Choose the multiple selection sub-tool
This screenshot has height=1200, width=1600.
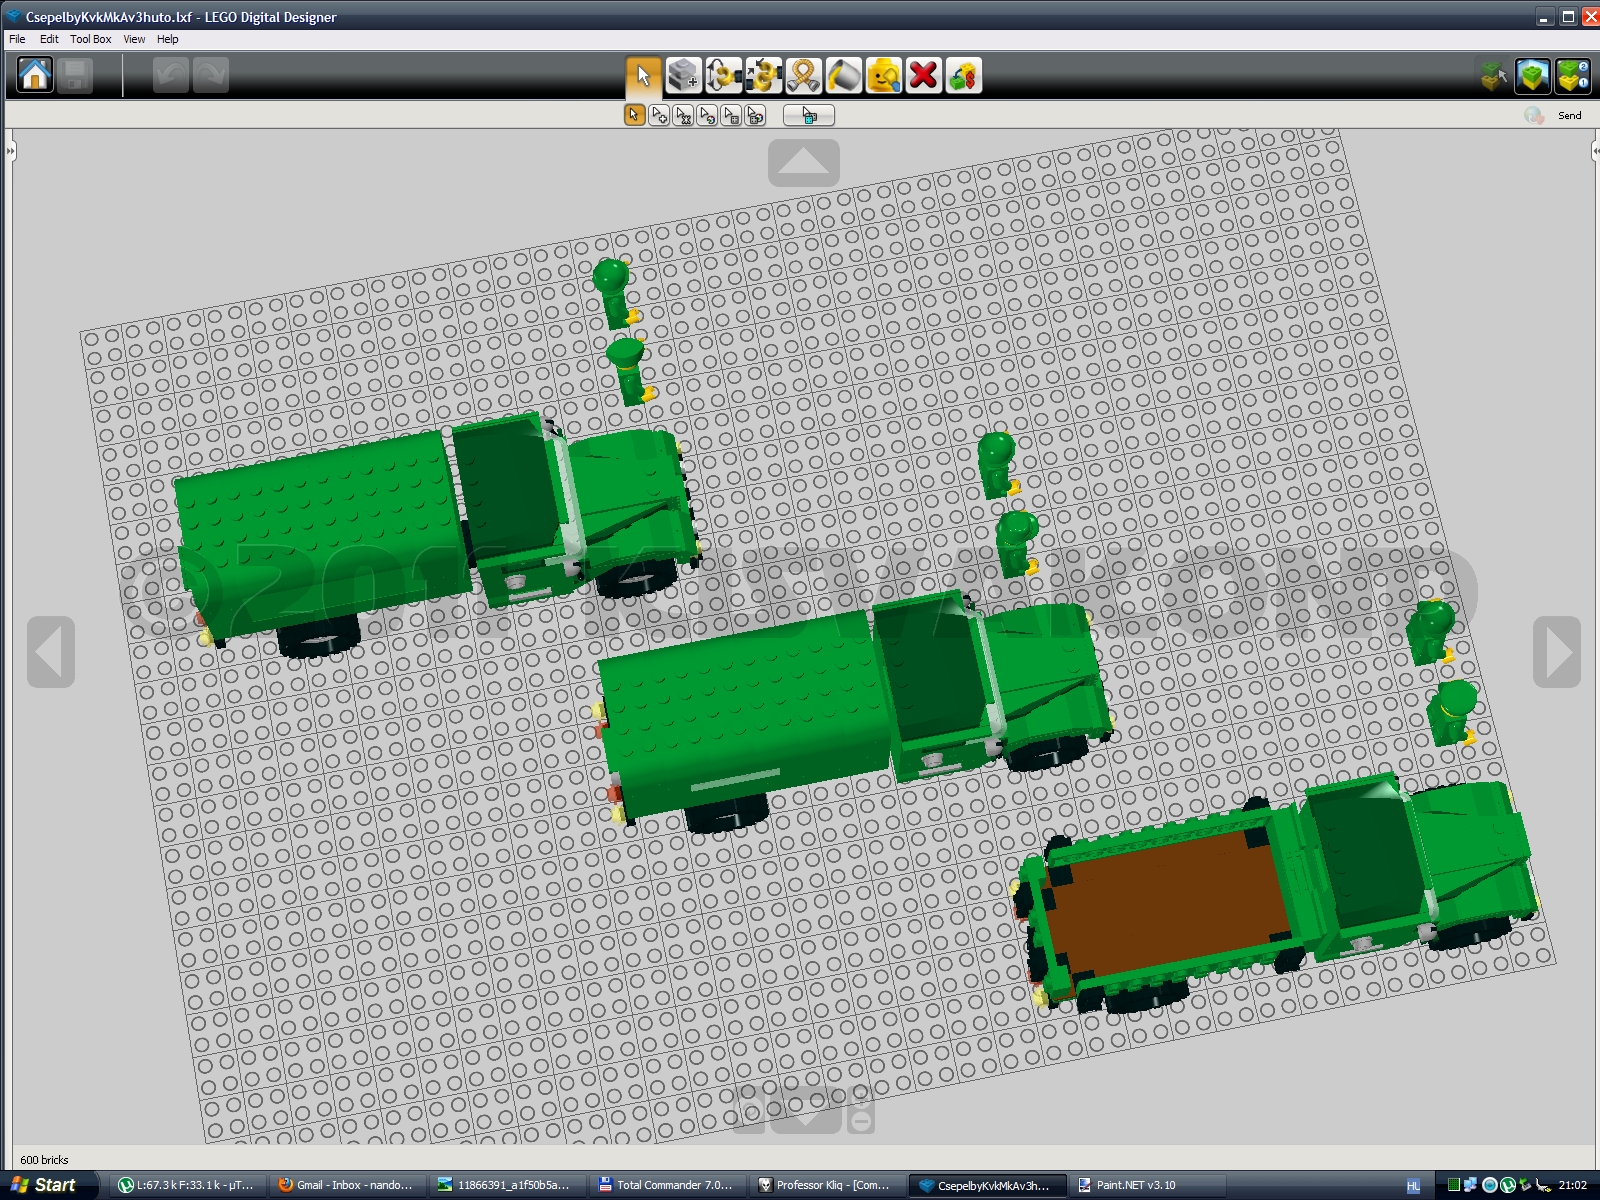click(659, 115)
